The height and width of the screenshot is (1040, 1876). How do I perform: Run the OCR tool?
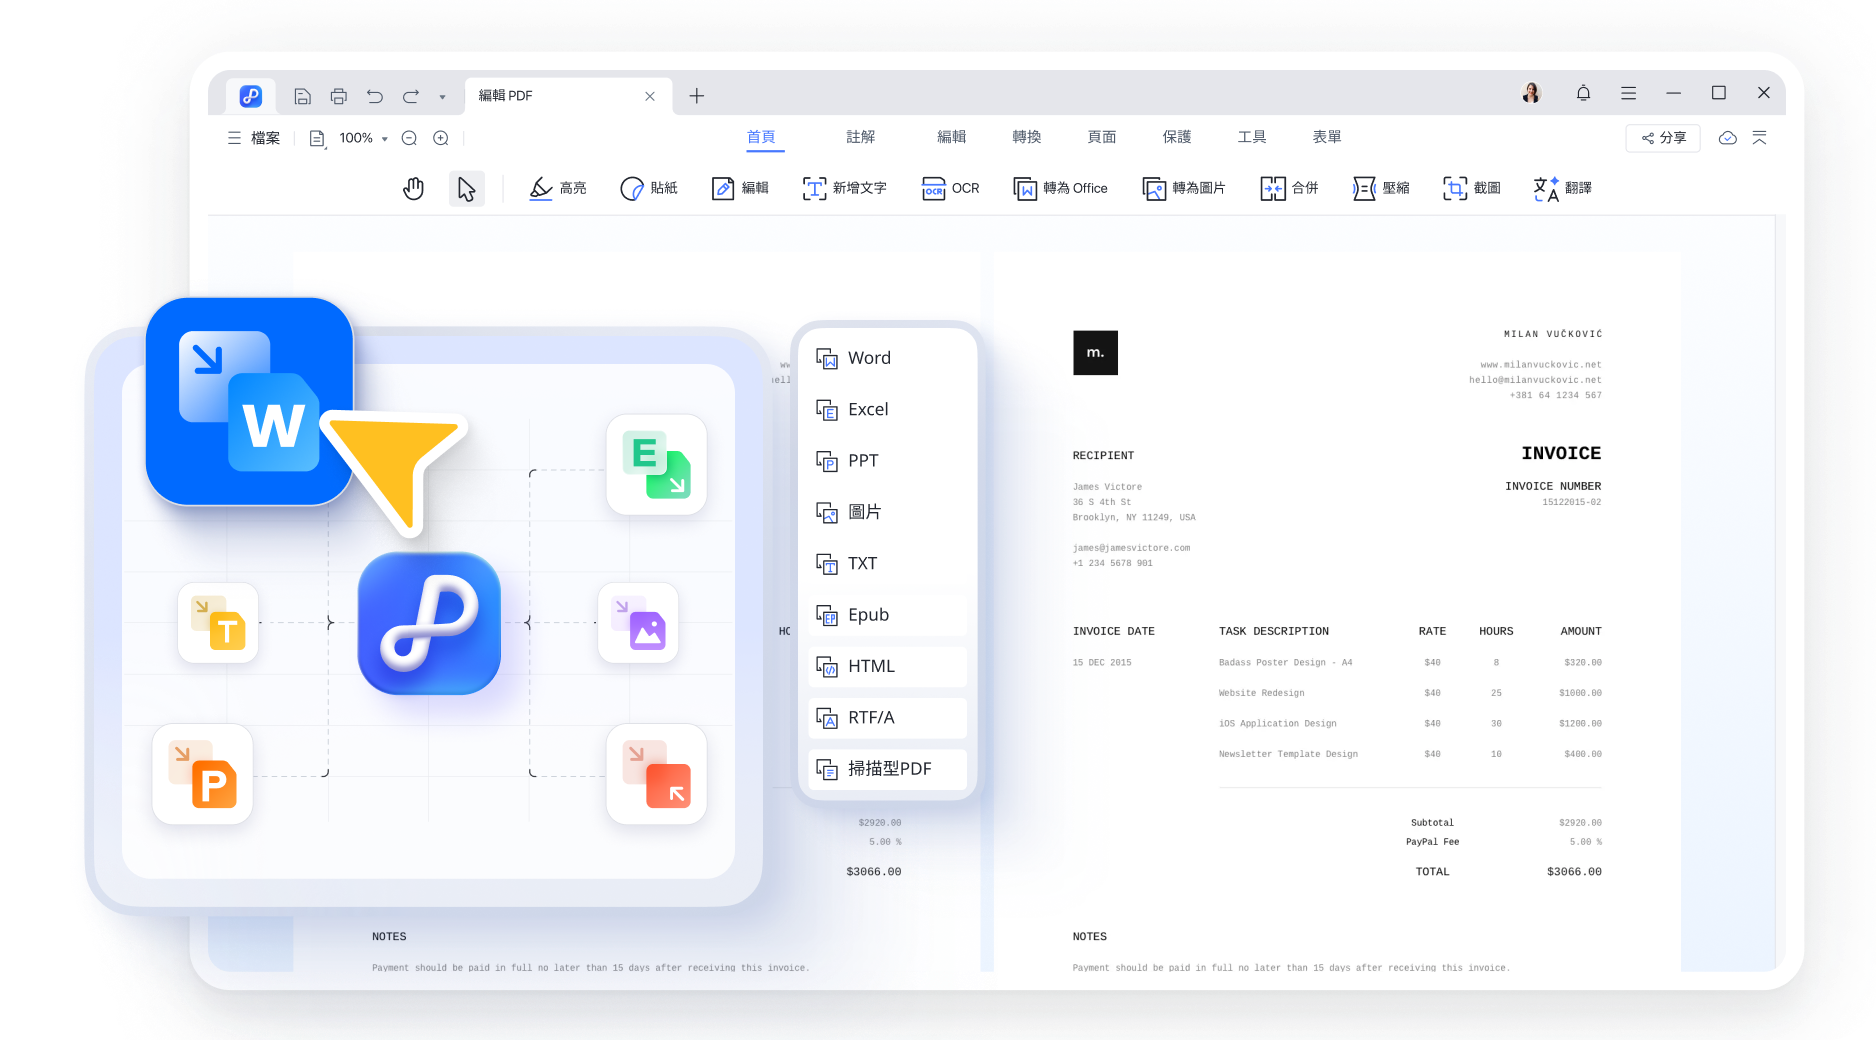950,188
